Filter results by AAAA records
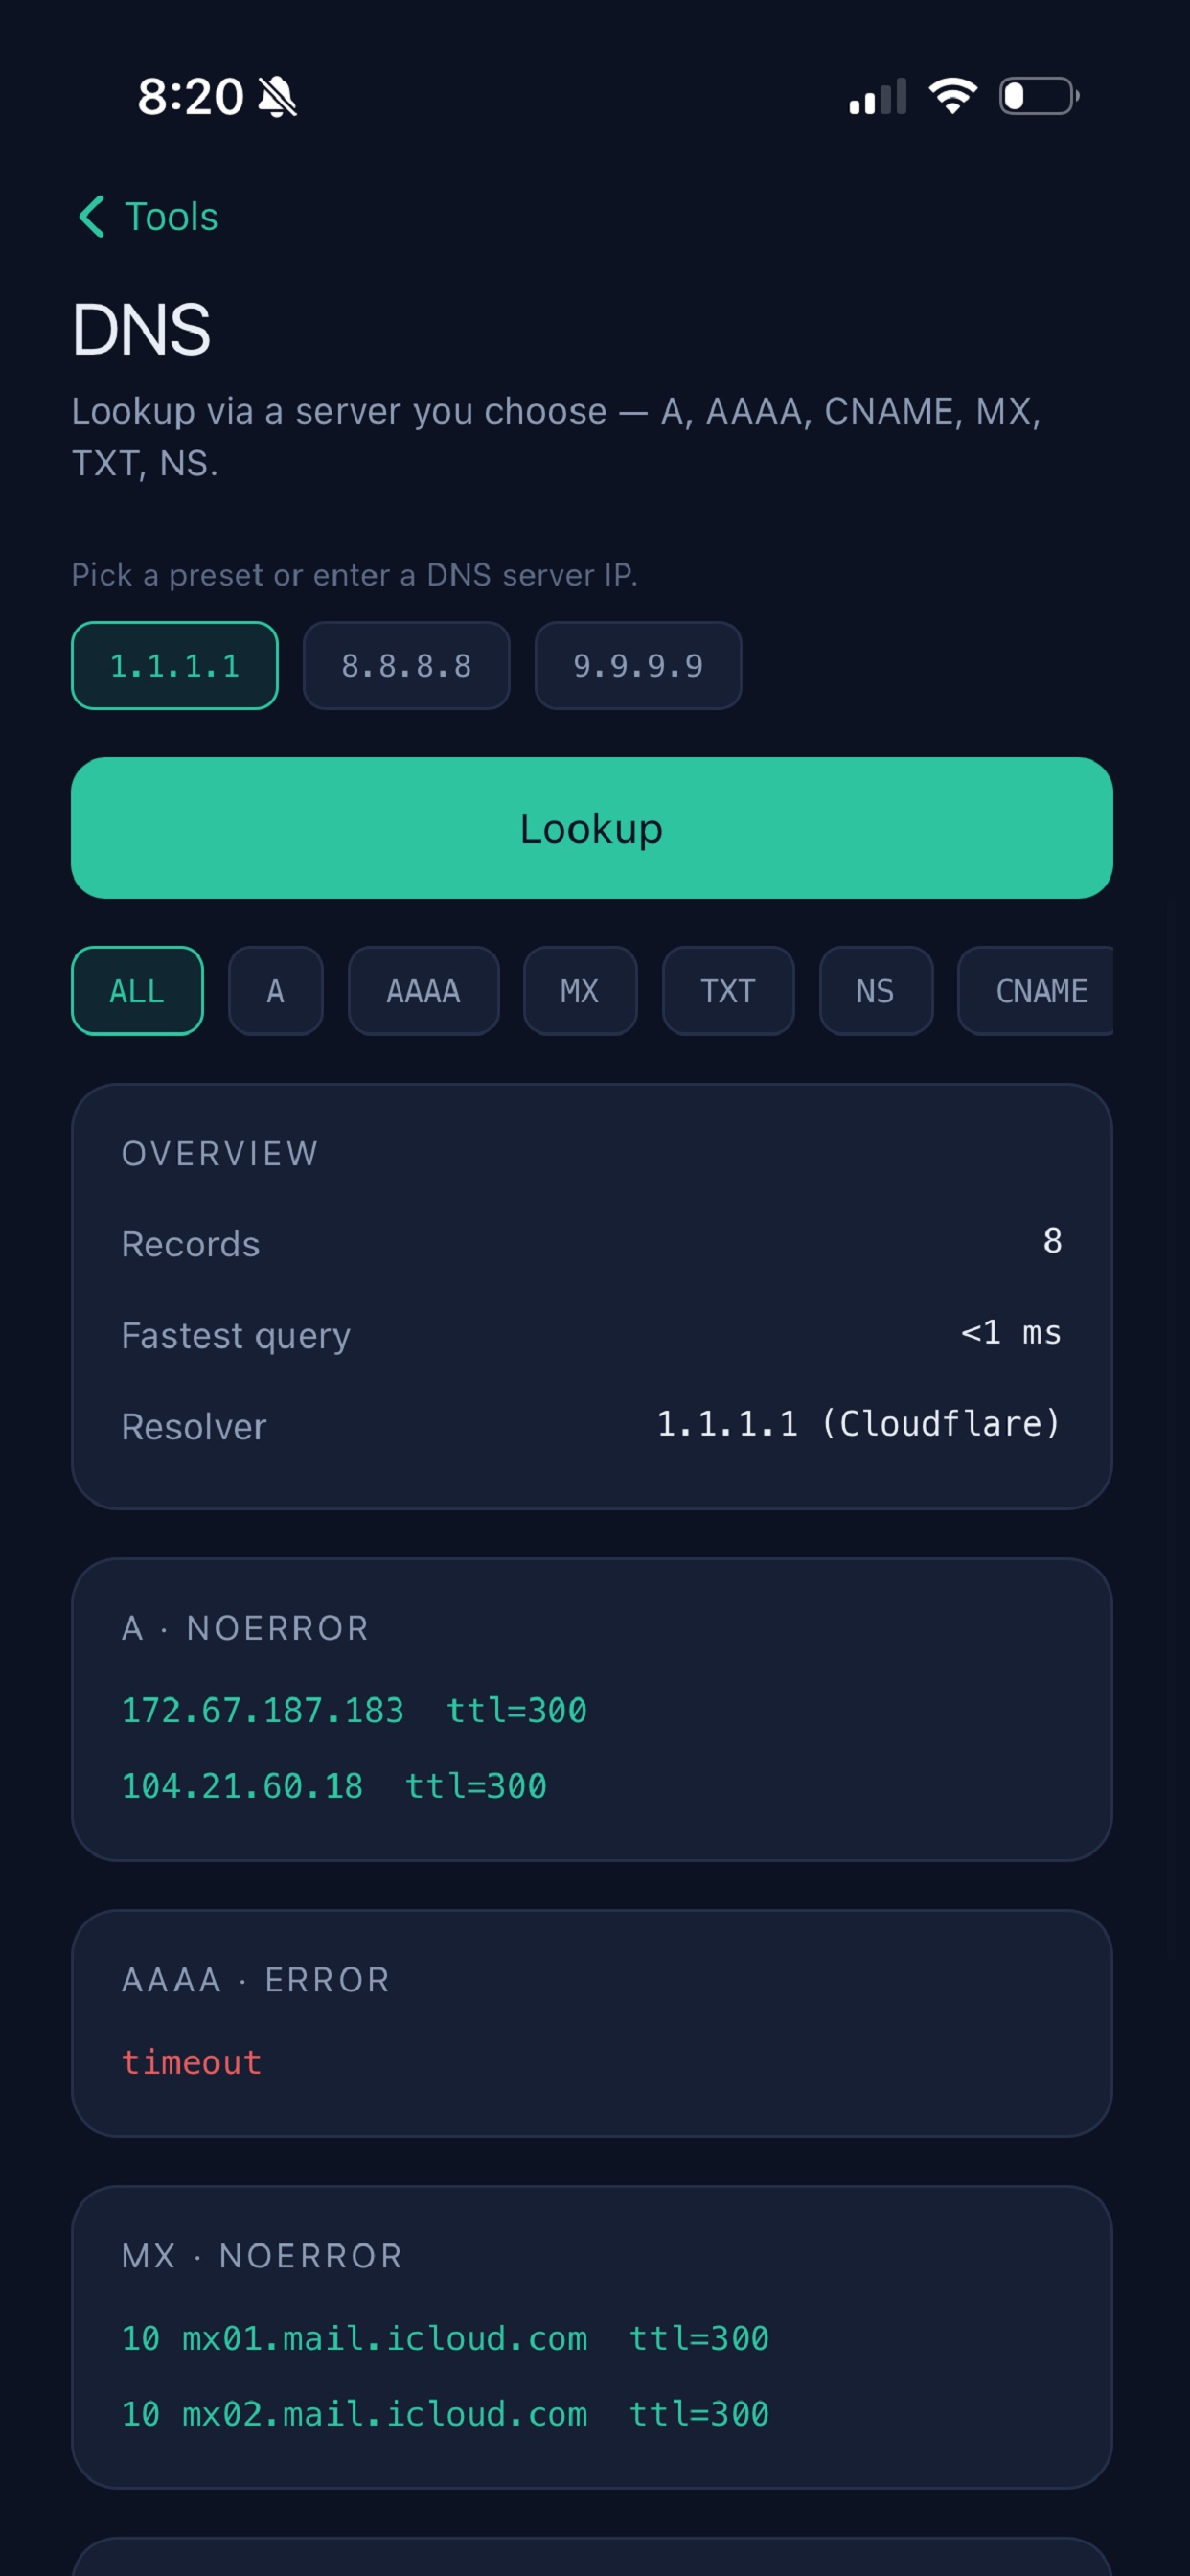 coord(424,990)
